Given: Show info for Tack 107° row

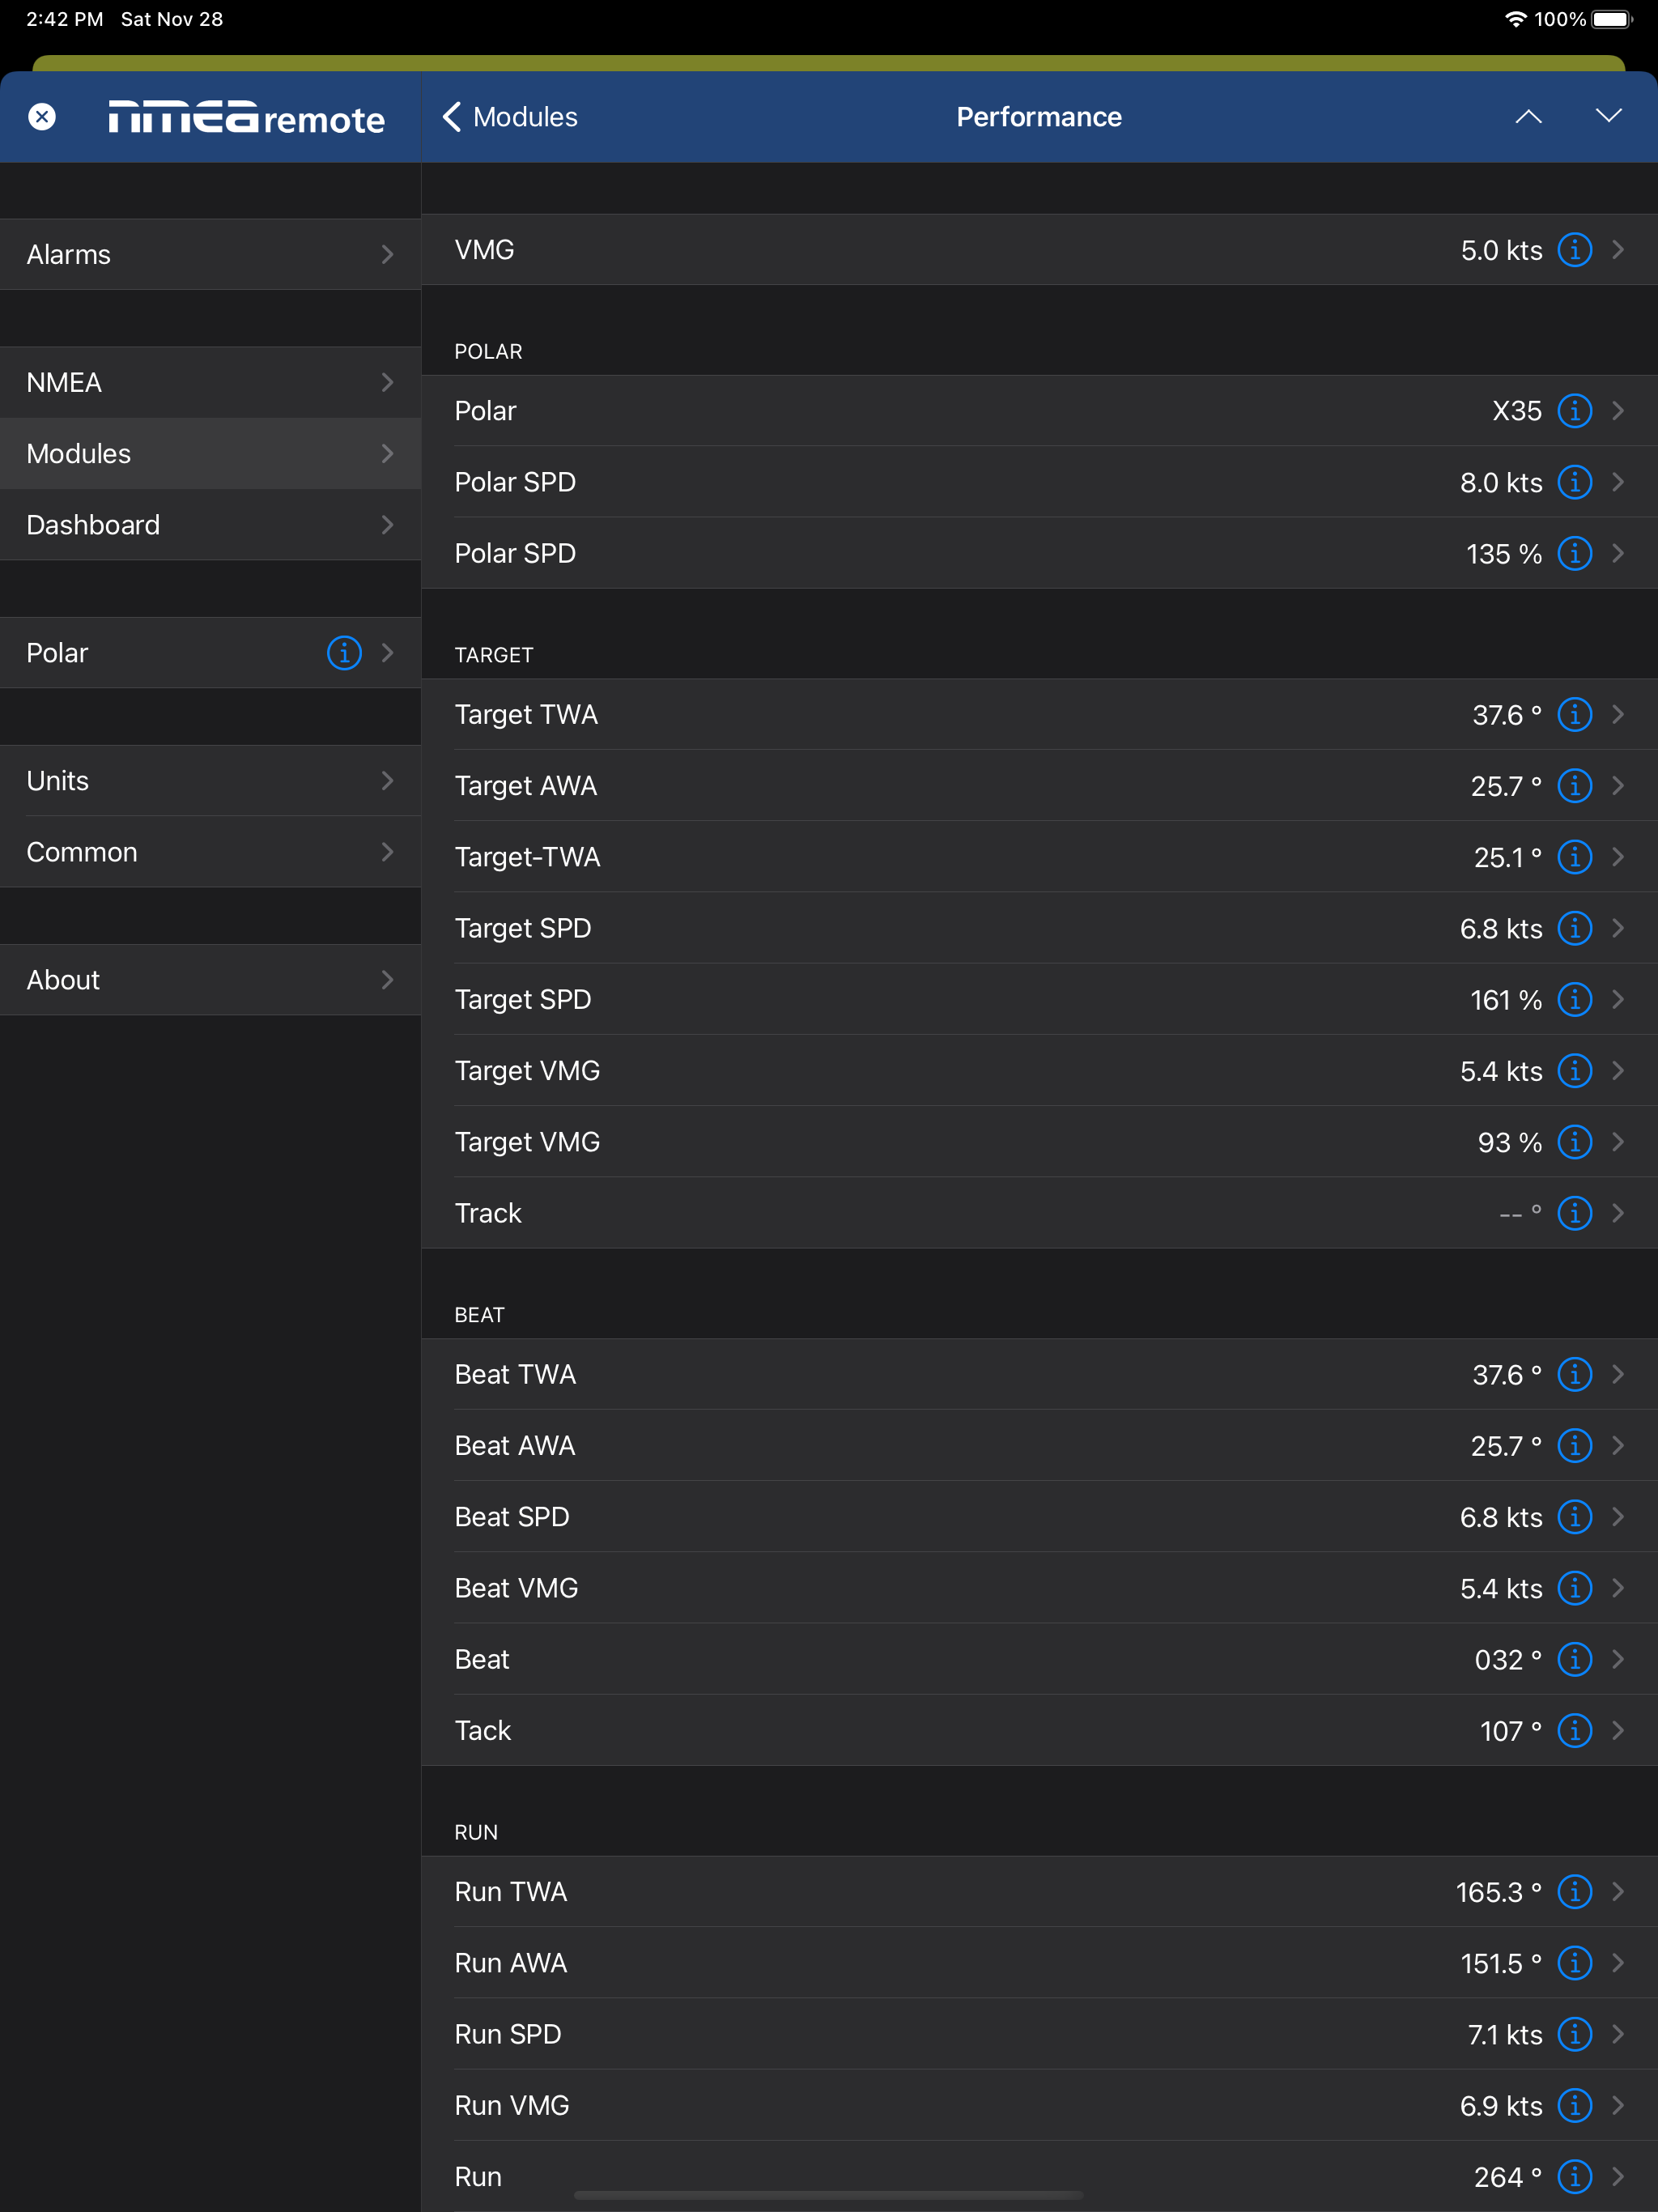Looking at the screenshot, I should (1574, 1731).
